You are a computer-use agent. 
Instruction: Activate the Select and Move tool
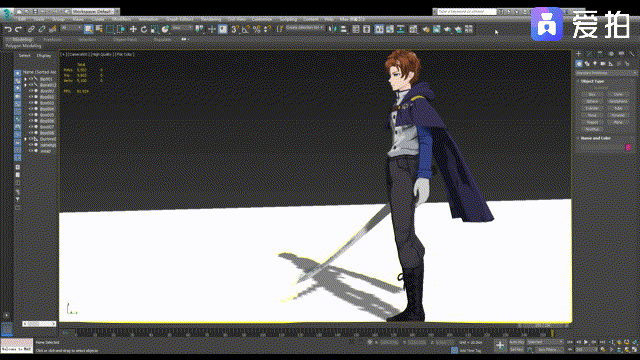pos(133,29)
